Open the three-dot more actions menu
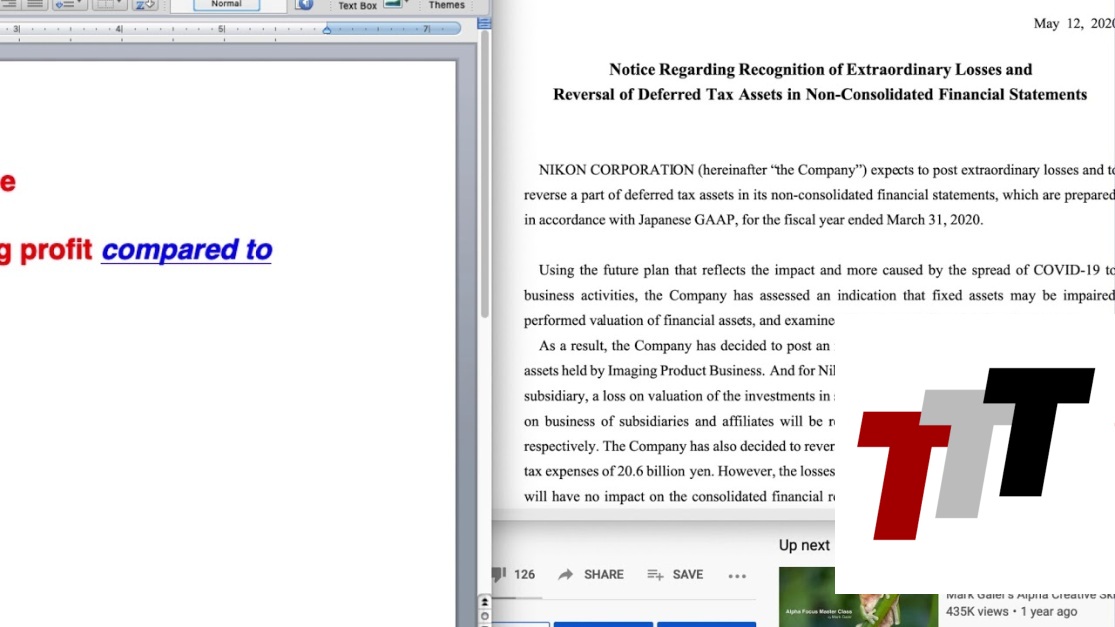The image size is (1115, 627). click(737, 575)
